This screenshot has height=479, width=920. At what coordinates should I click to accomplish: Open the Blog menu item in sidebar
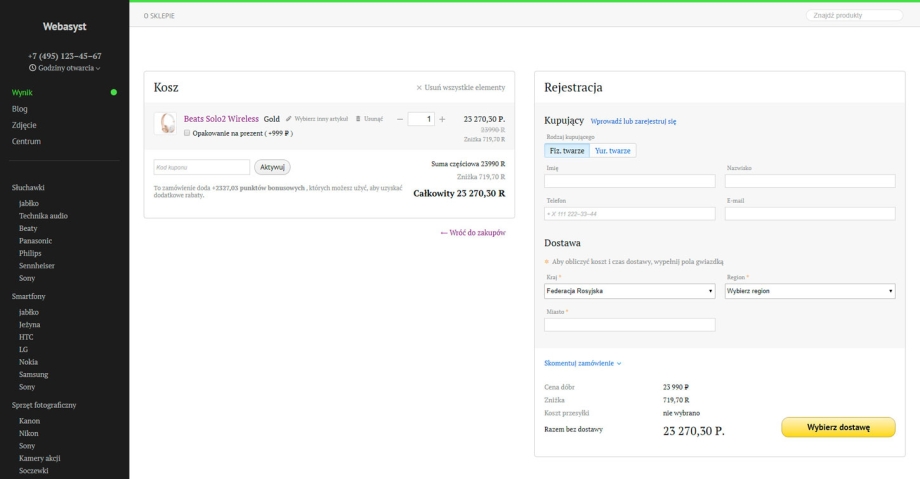coord(20,108)
